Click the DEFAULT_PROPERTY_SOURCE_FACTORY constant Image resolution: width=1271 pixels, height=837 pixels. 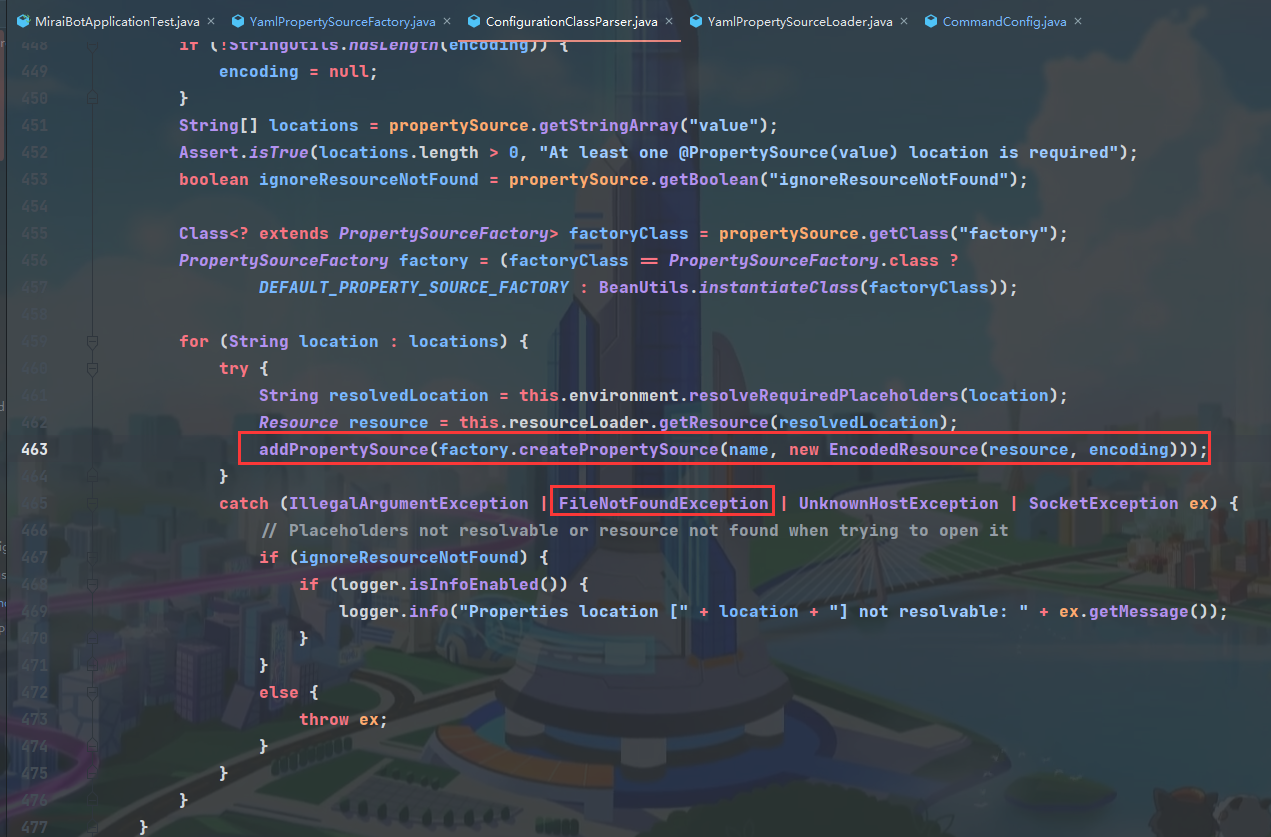(414, 287)
